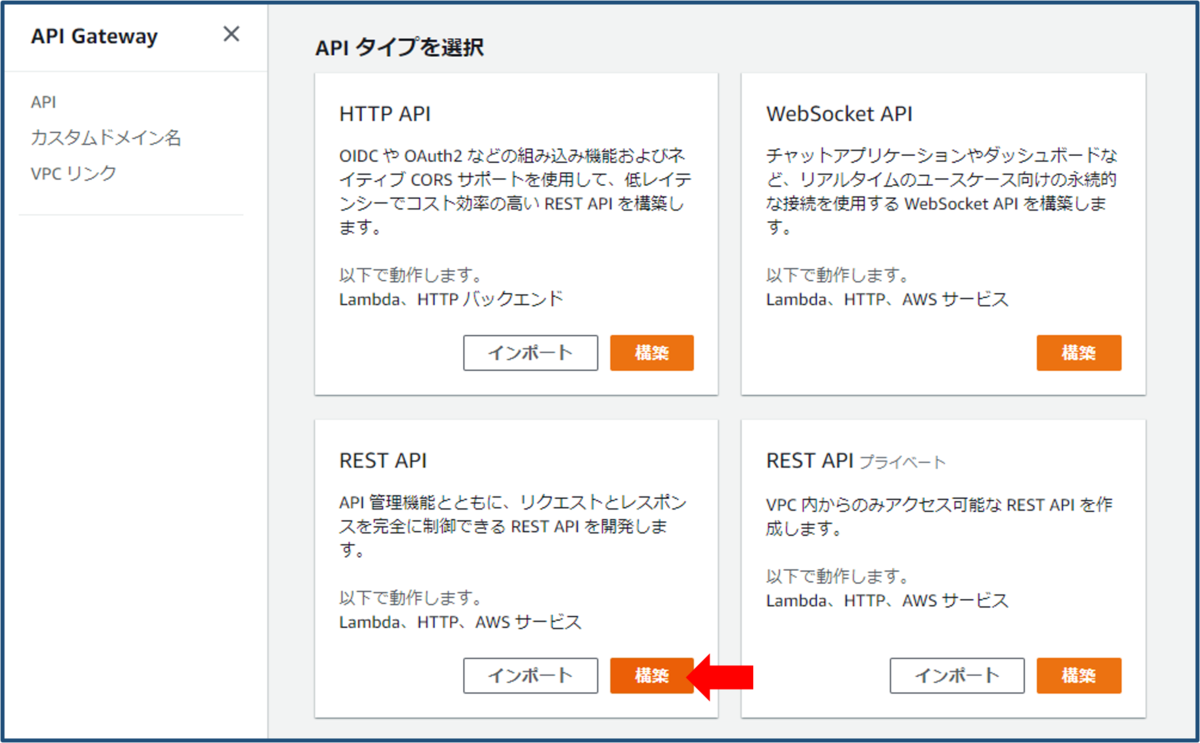Click 構築 button on WebSocket API card
Viewport: 1200px width, 743px height.
pyautogui.click(x=1079, y=353)
